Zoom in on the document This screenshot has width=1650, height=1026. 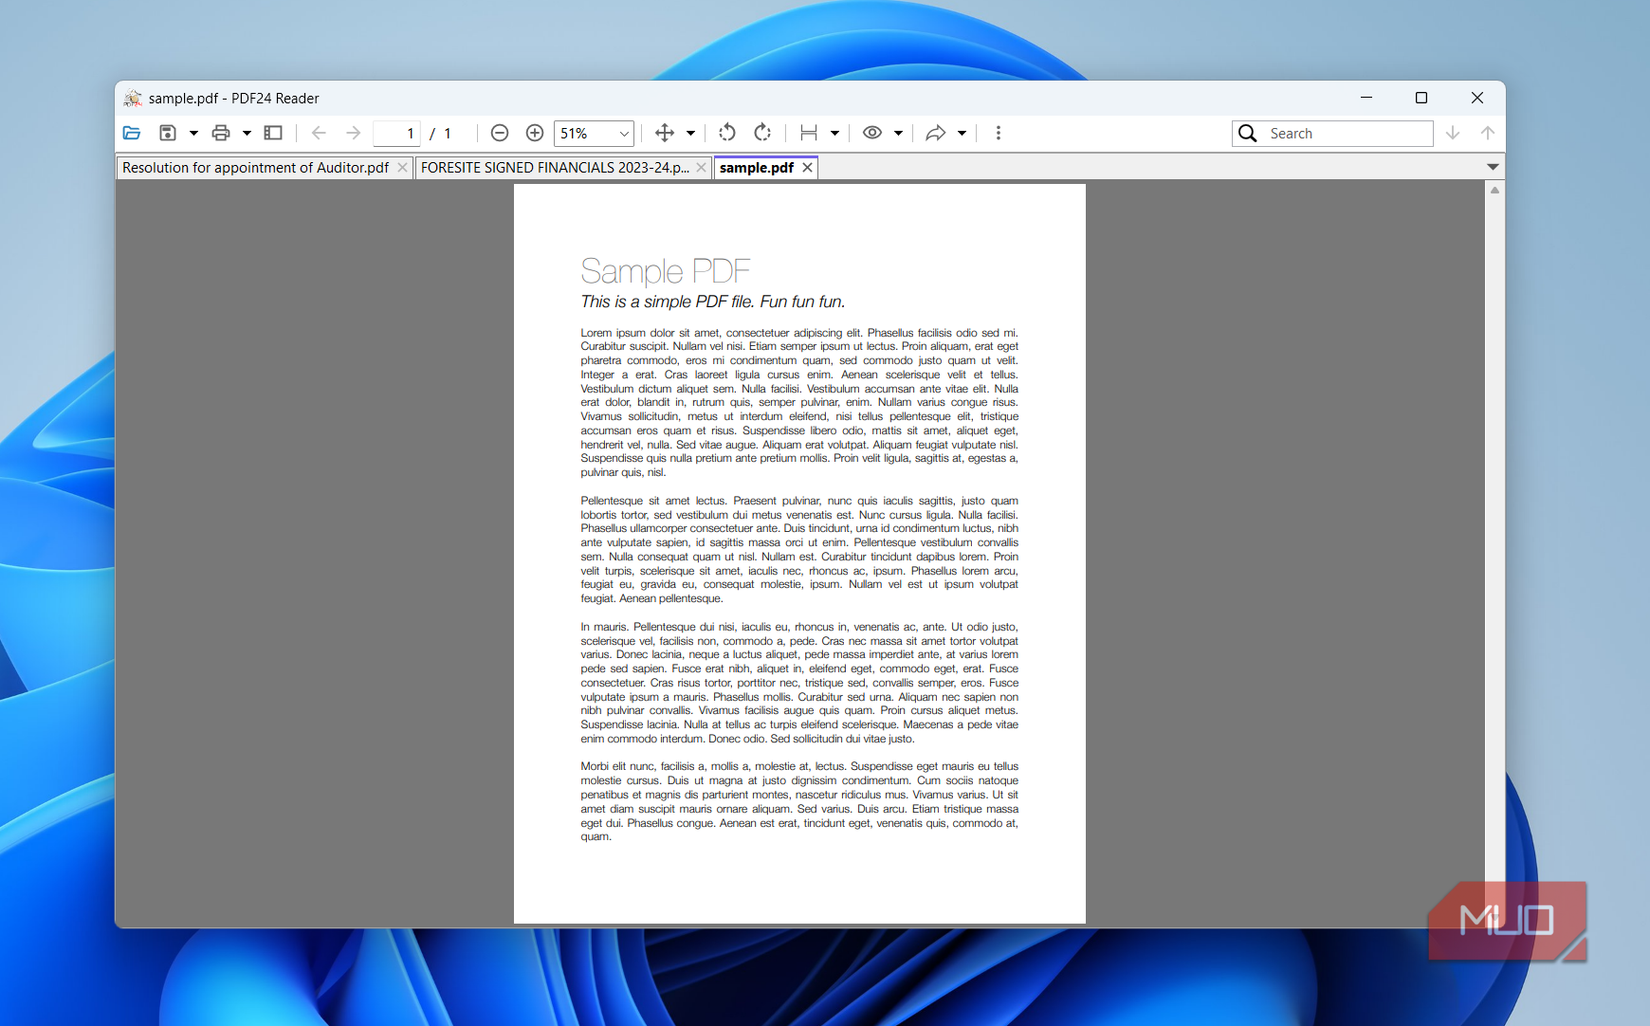pyautogui.click(x=534, y=132)
